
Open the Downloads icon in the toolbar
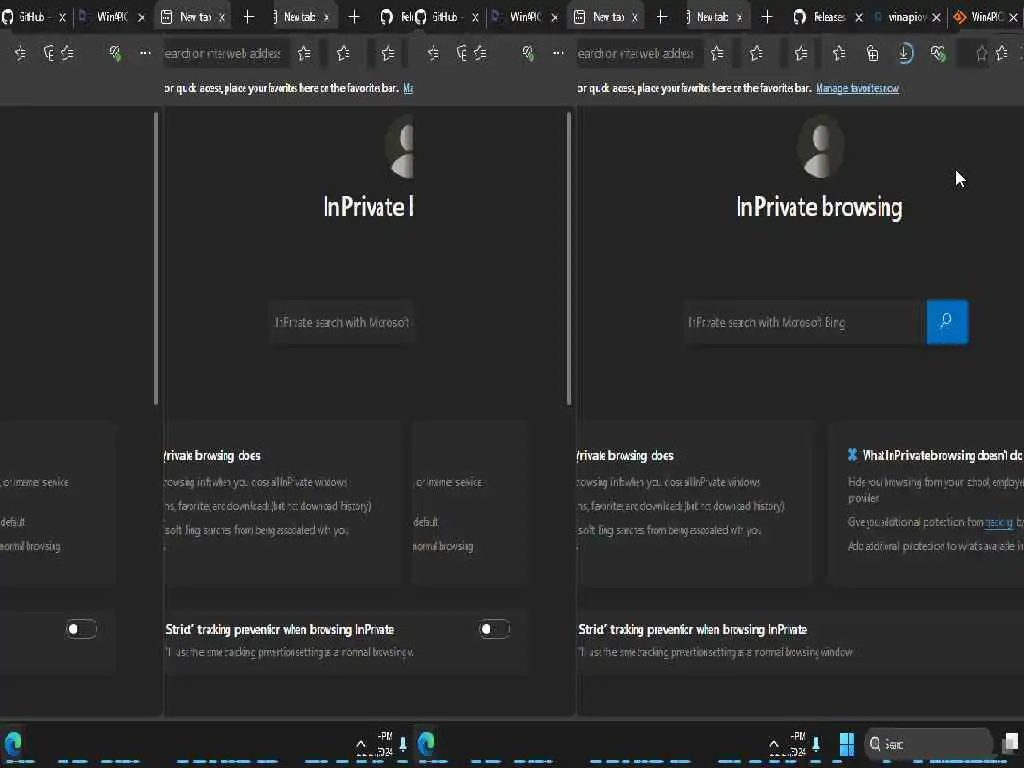pyautogui.click(x=905, y=54)
